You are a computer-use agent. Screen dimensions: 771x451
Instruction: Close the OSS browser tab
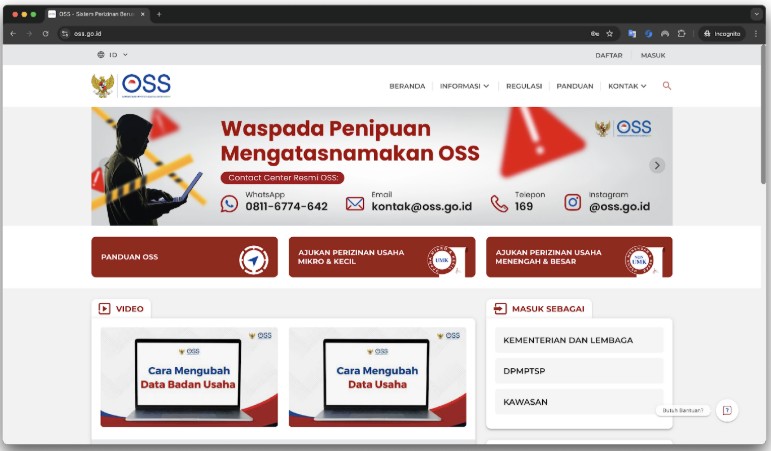click(x=143, y=14)
